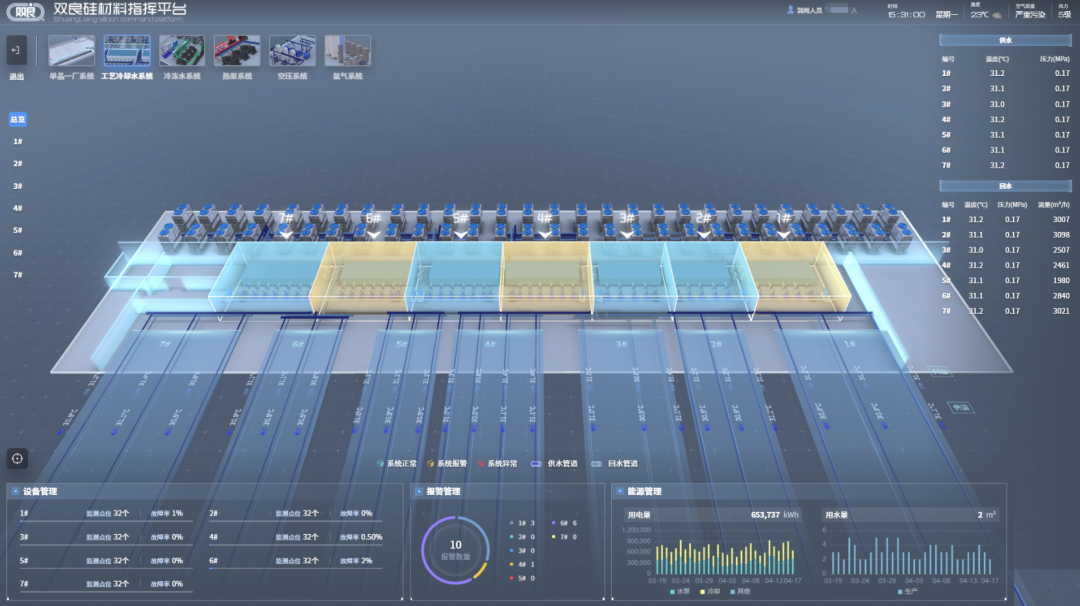Open the 单晶一厂系统 thumbnail
The height and width of the screenshot is (606, 1080).
point(72,51)
